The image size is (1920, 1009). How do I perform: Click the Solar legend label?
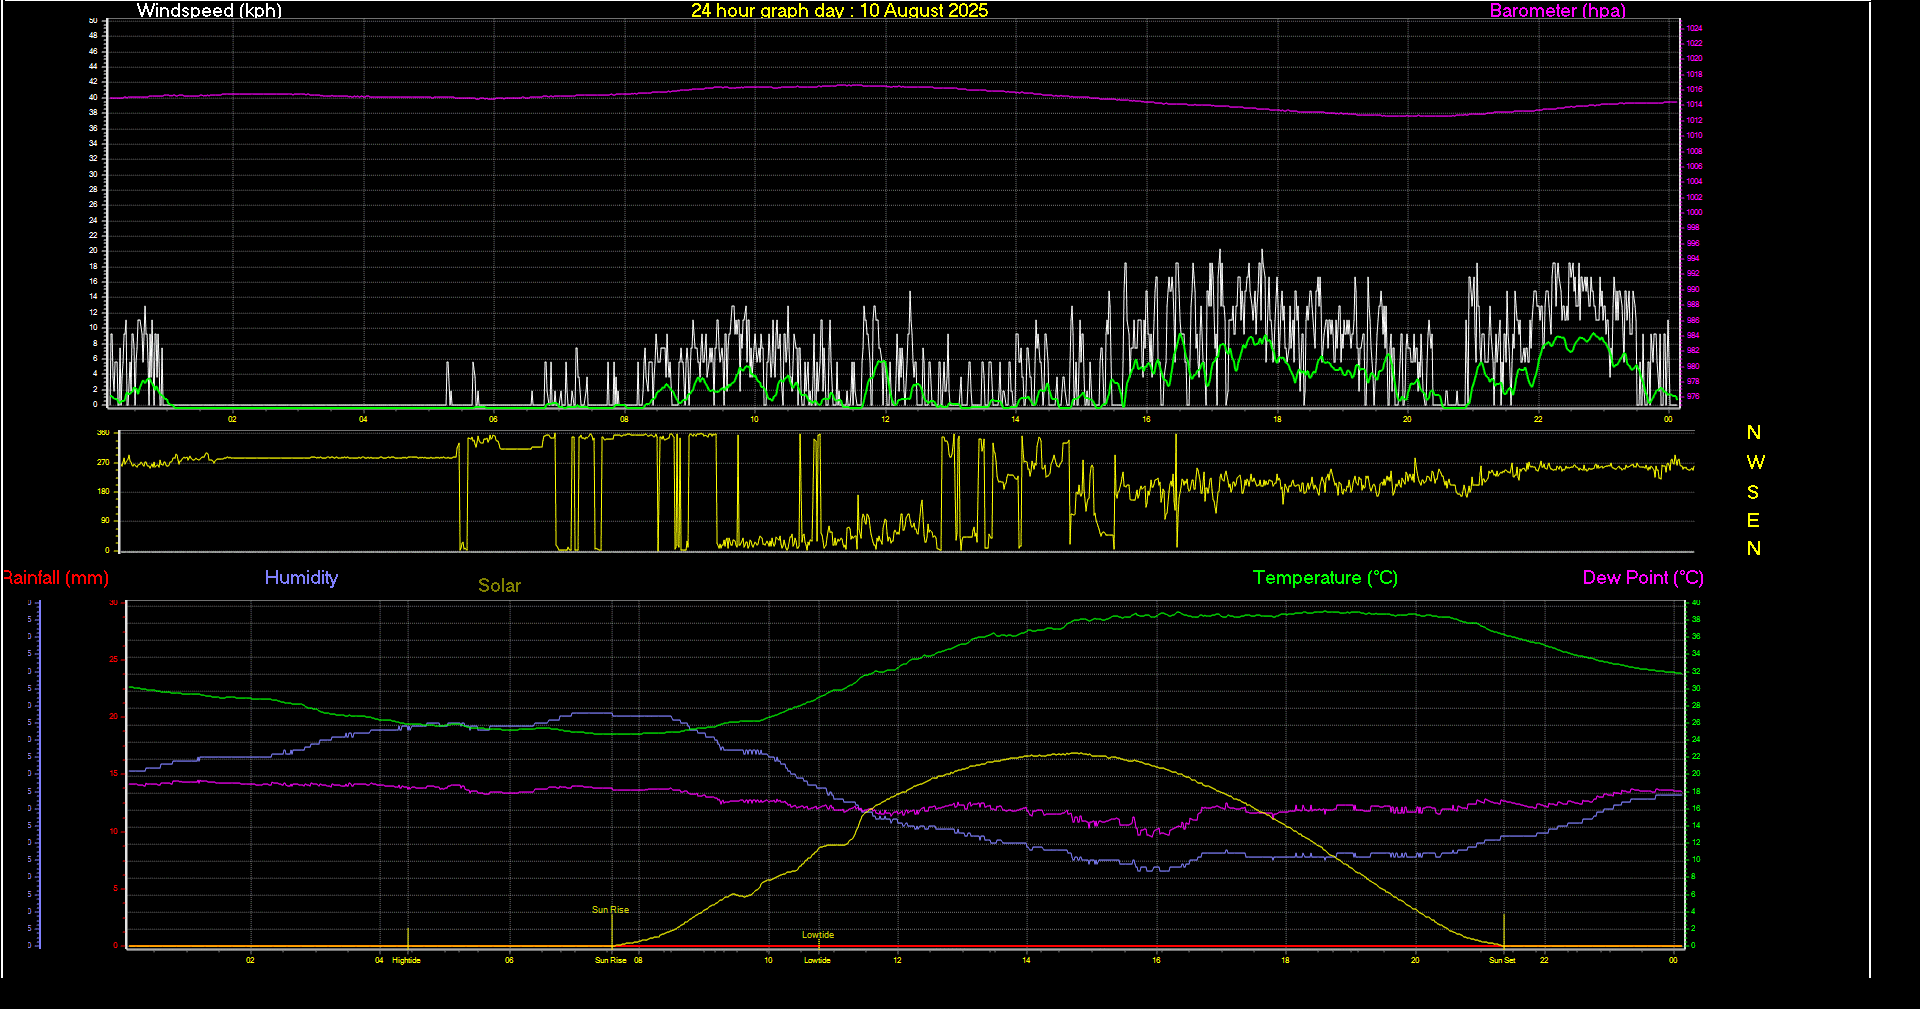coord(499,586)
